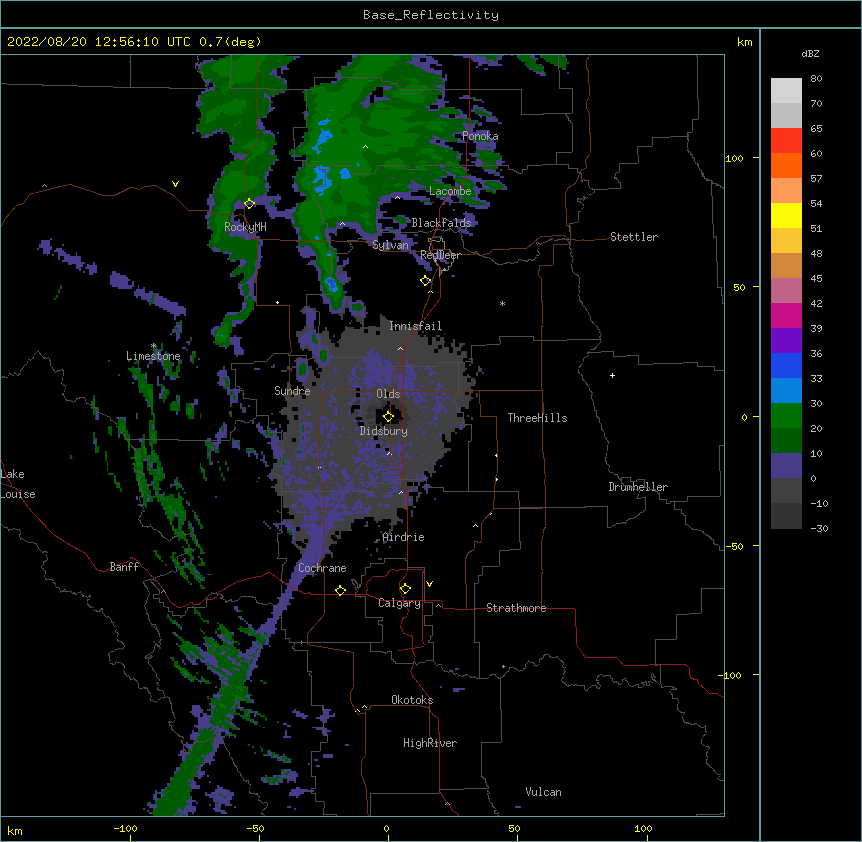Viewport: 862px width, 842px height.
Task: Click the Stettler town label
Action: pyautogui.click(x=634, y=237)
